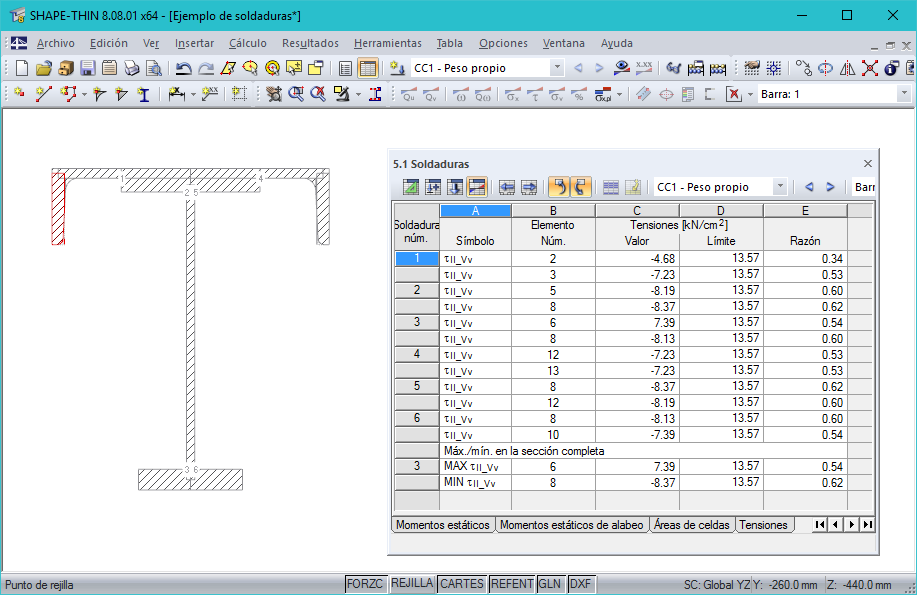Click previous load case arrow in Soldaduras panel

809,187
